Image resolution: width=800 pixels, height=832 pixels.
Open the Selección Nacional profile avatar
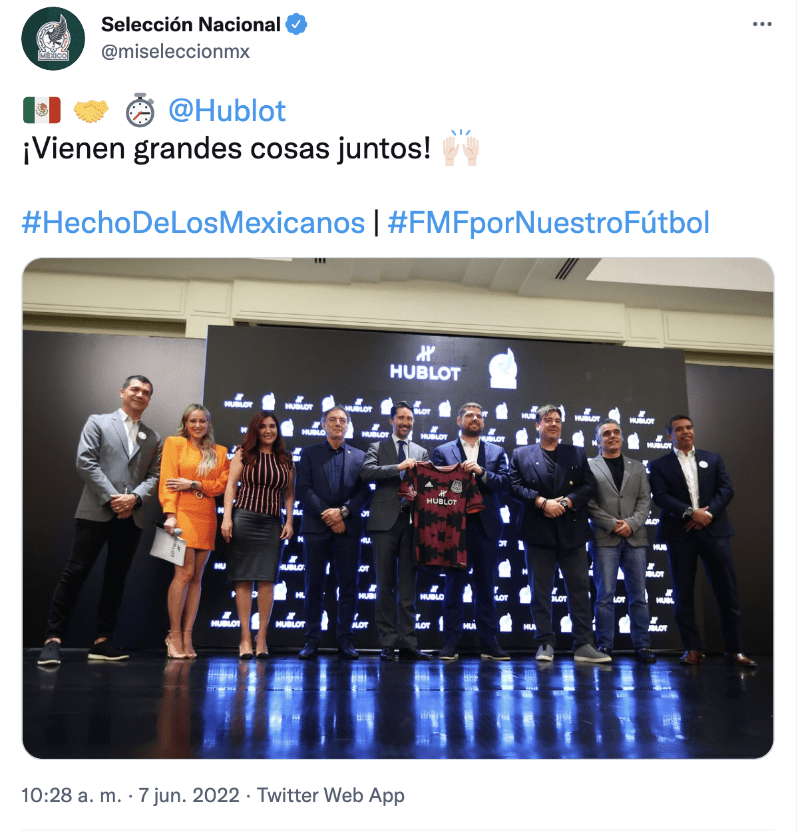[x=53, y=39]
